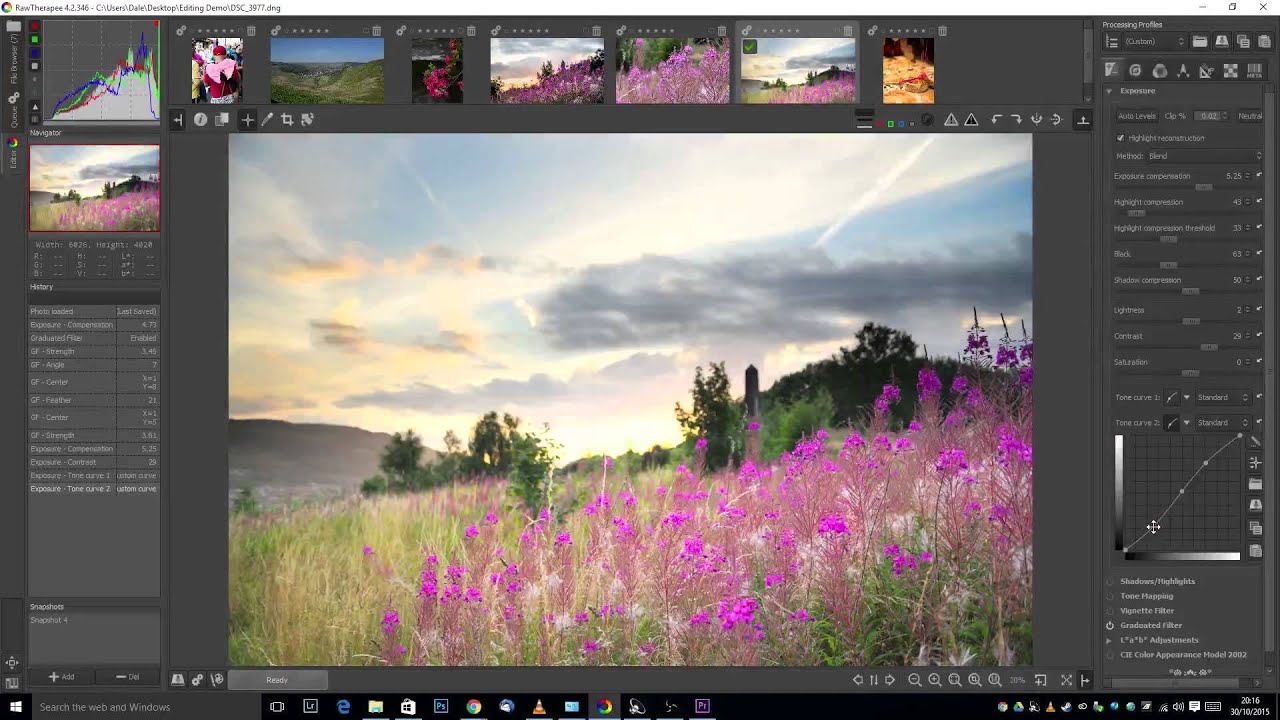Load a processing profile from file
The image size is (1280, 720).
(x=1200, y=41)
